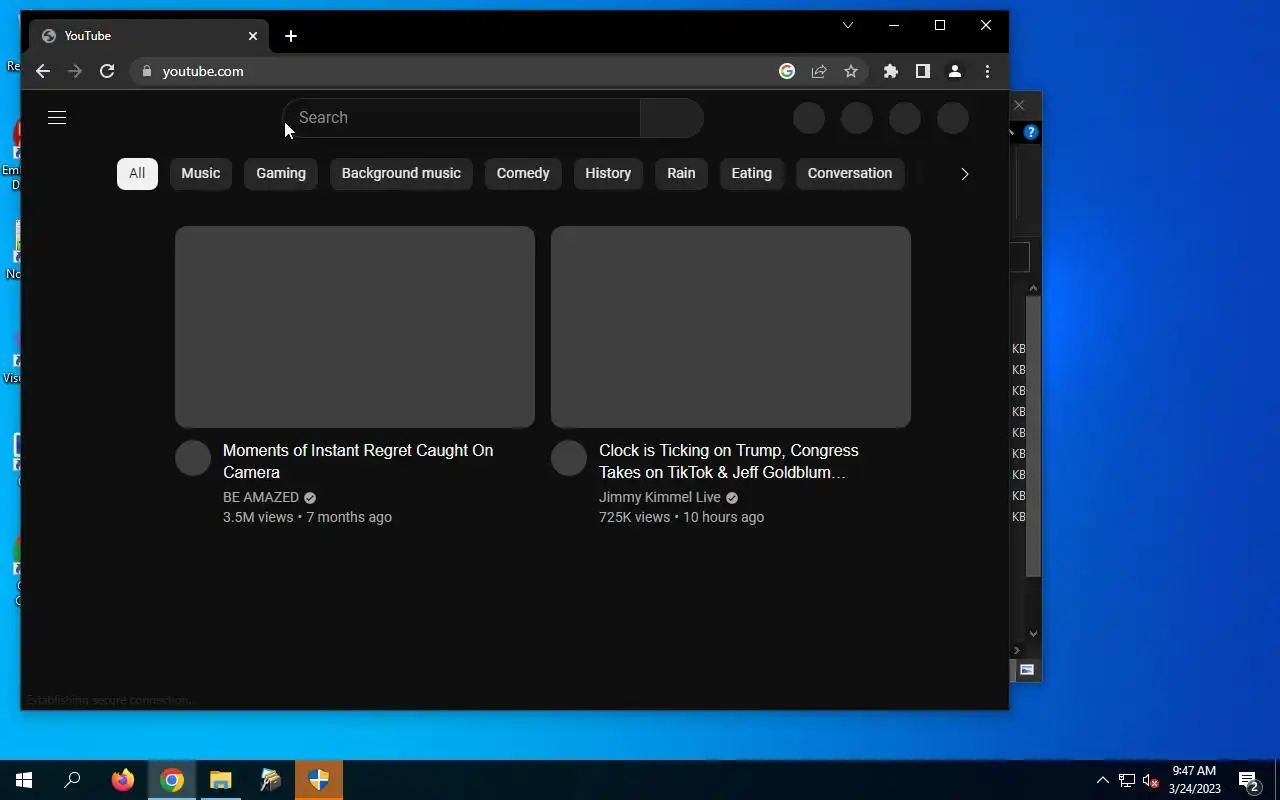Select the Rain filter chip
Image resolution: width=1280 pixels, height=800 pixels.
(681, 173)
